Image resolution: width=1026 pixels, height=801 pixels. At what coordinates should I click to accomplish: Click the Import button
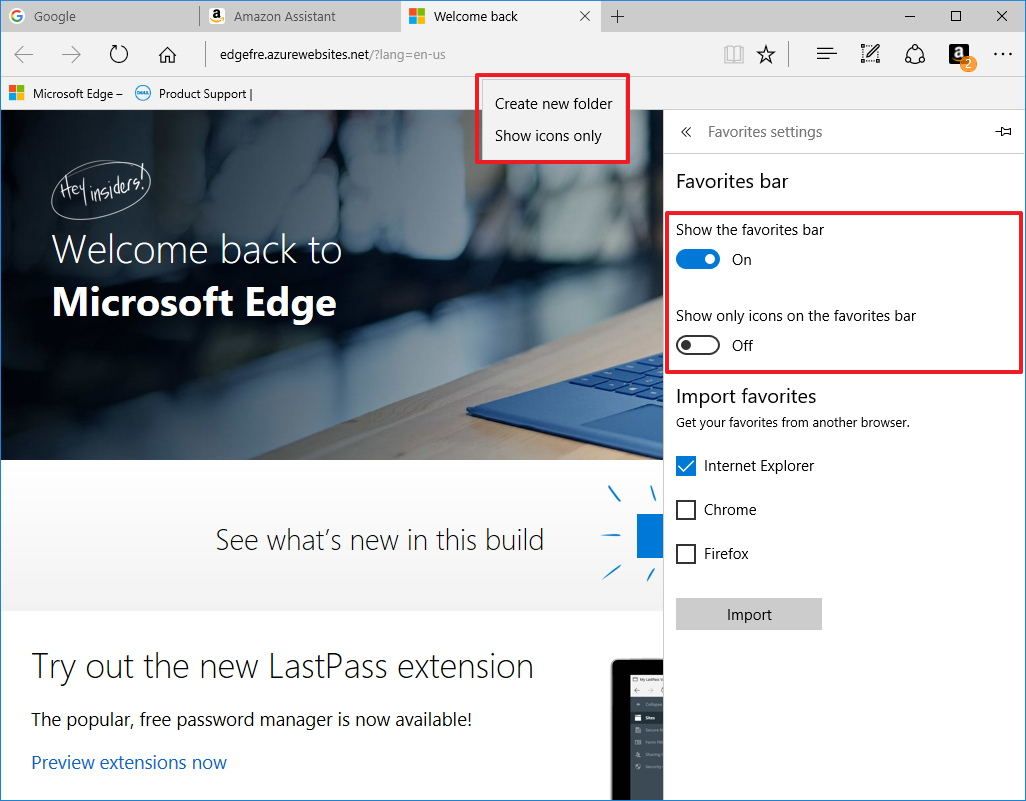click(748, 614)
